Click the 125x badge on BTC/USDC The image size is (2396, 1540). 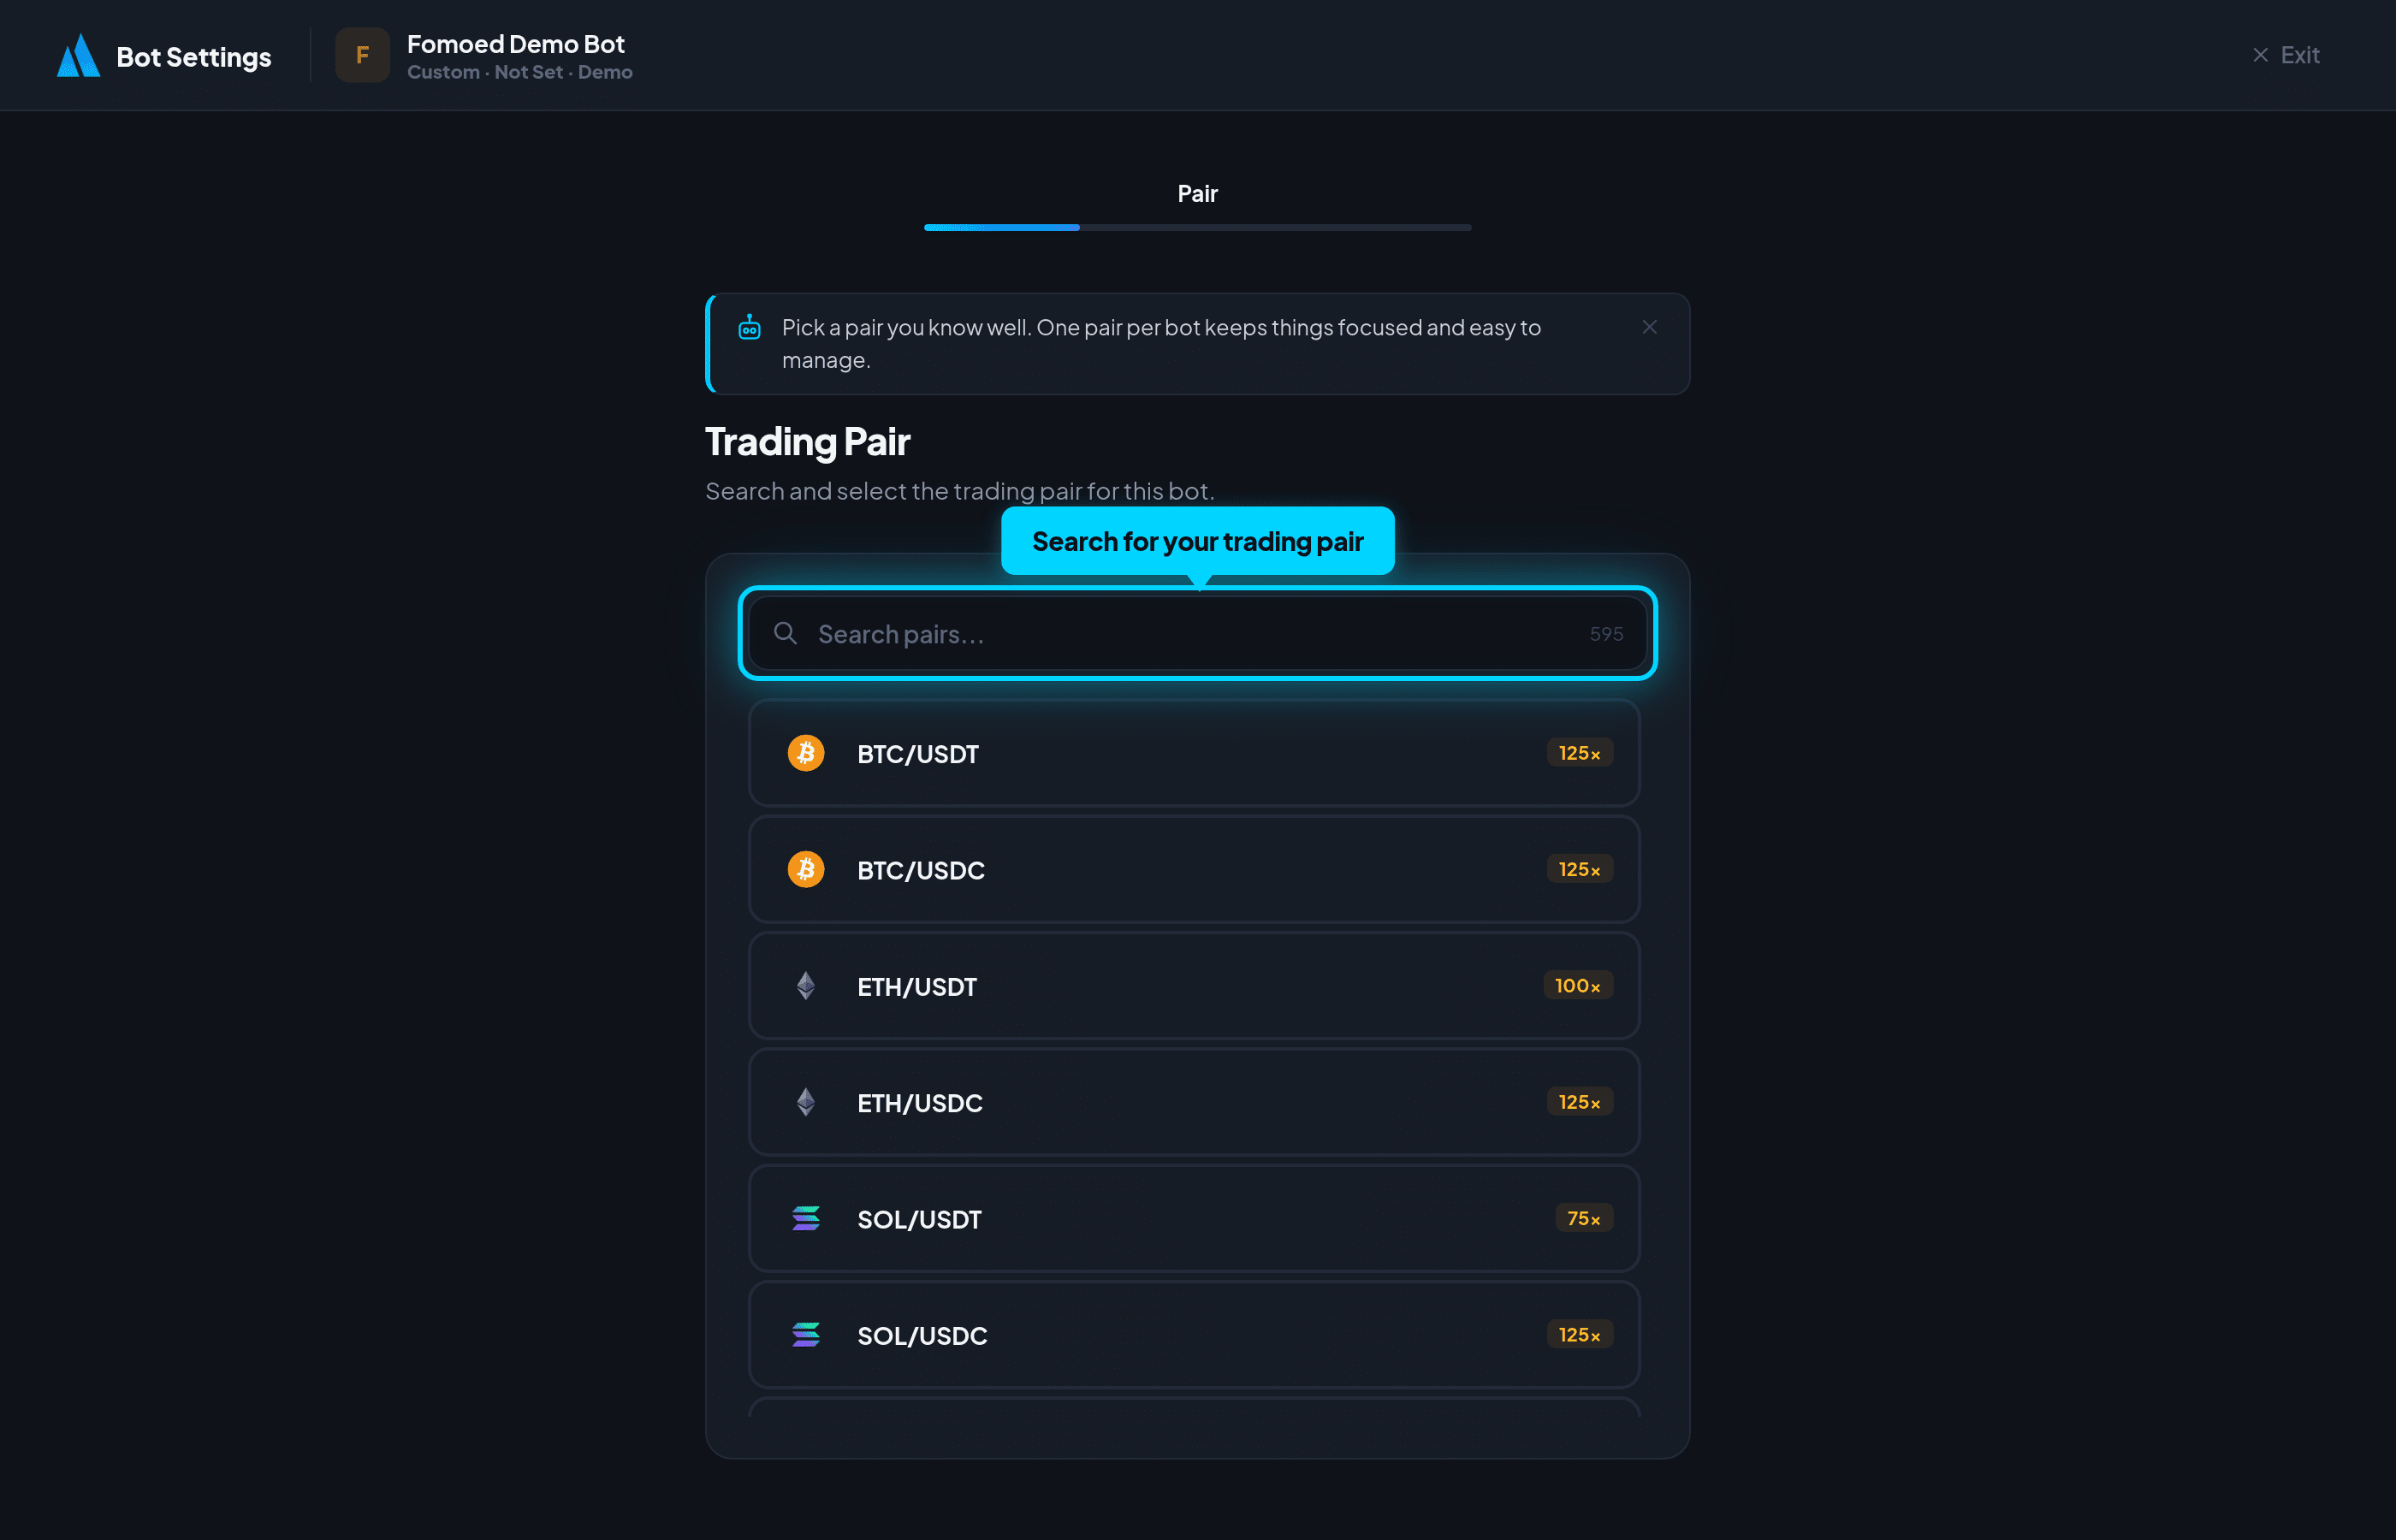pos(1579,869)
